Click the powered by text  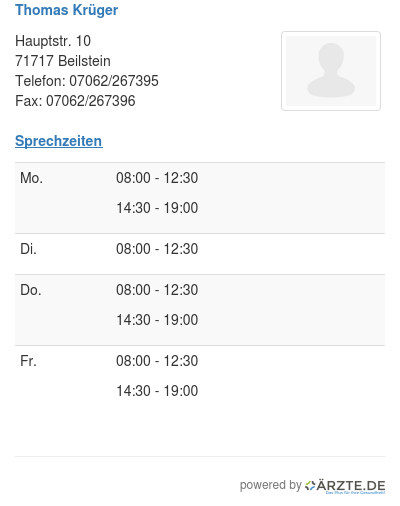270,485
